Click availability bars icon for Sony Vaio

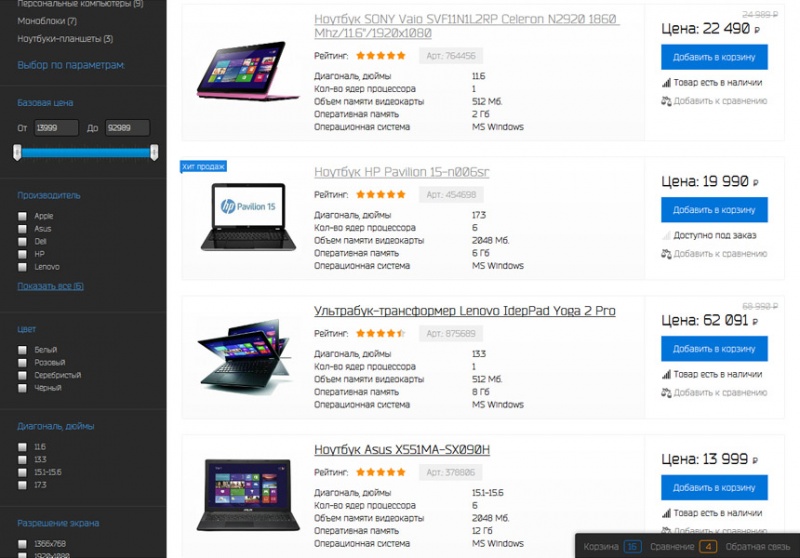tap(666, 82)
